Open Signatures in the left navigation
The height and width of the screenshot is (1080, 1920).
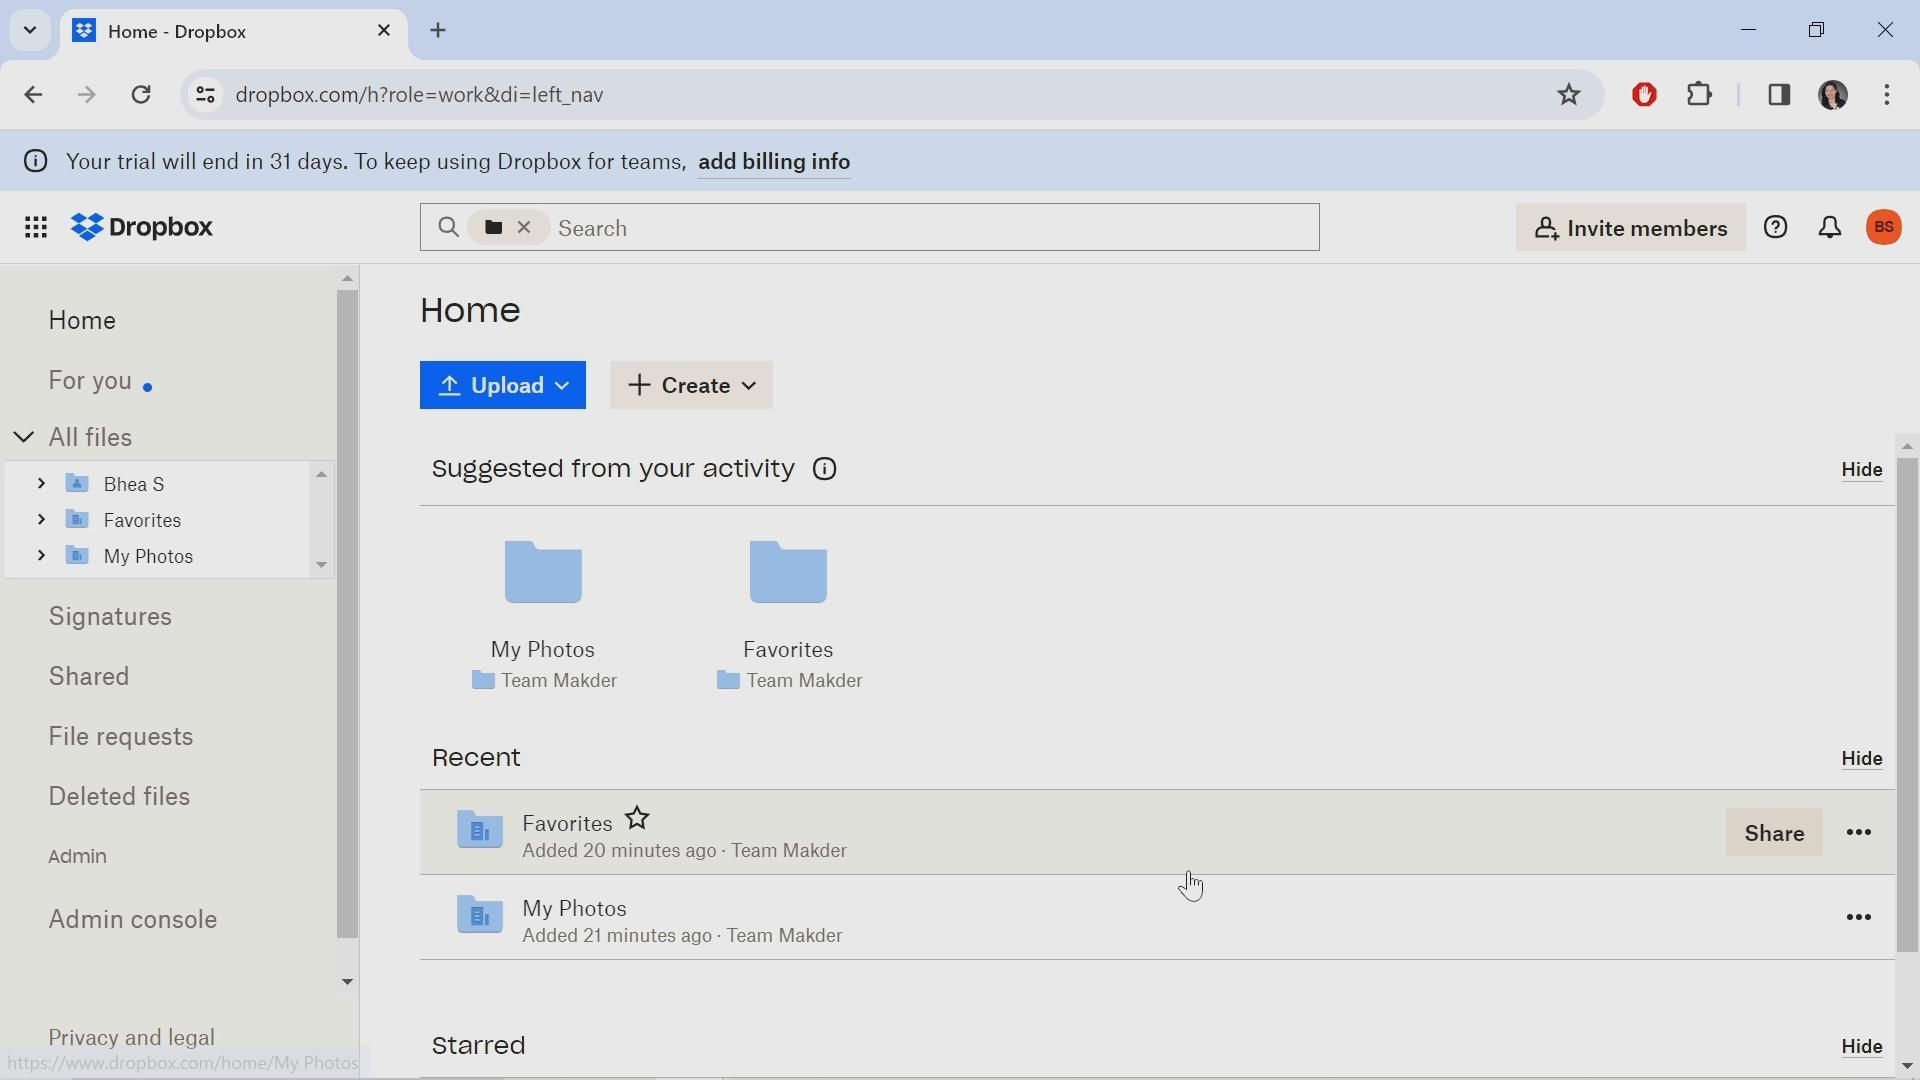point(110,617)
